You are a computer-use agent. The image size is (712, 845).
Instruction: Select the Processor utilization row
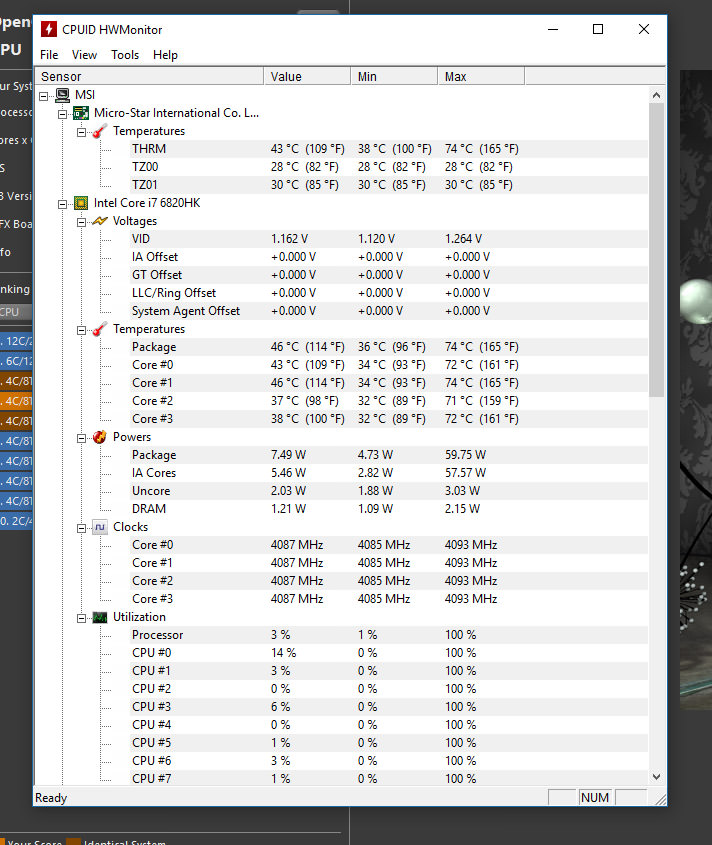388,635
